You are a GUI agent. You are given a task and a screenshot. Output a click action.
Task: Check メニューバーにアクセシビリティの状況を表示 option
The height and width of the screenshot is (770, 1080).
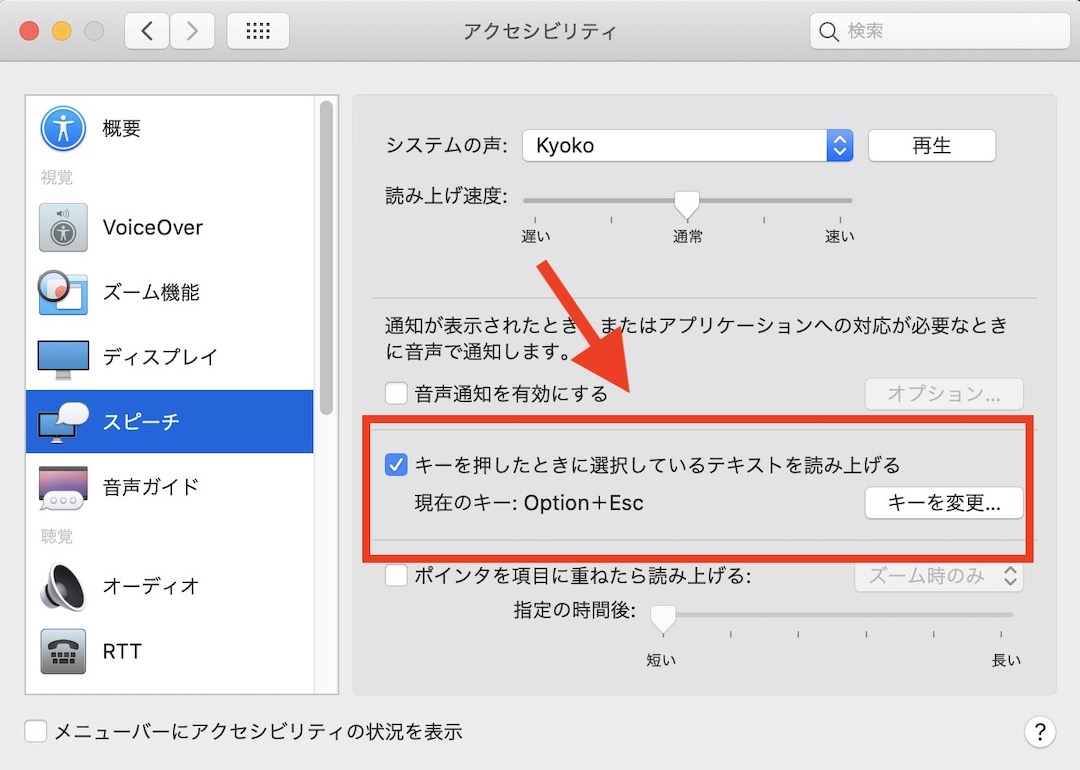point(35,731)
